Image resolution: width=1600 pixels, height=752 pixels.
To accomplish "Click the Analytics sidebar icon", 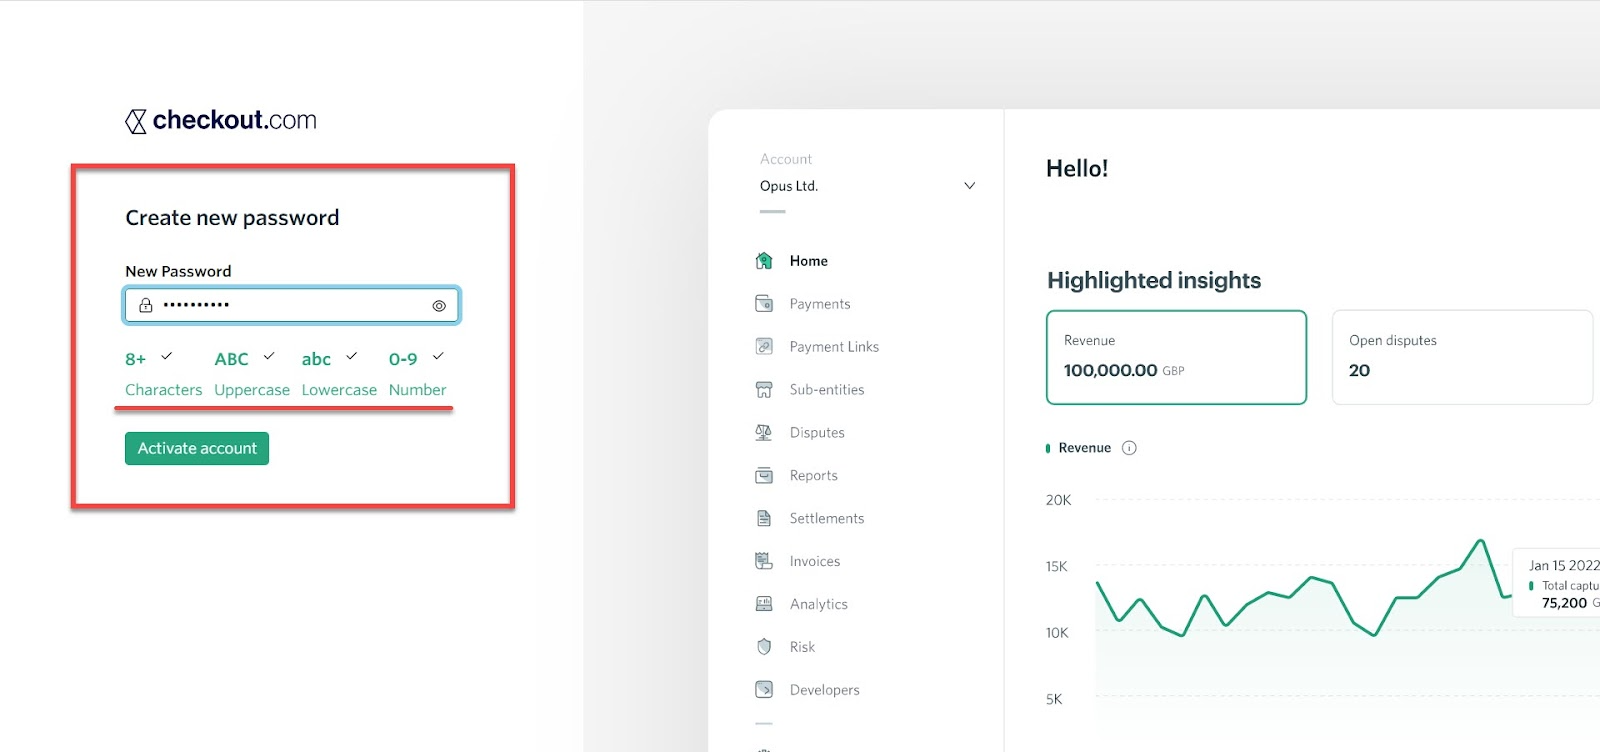I will click(764, 604).
